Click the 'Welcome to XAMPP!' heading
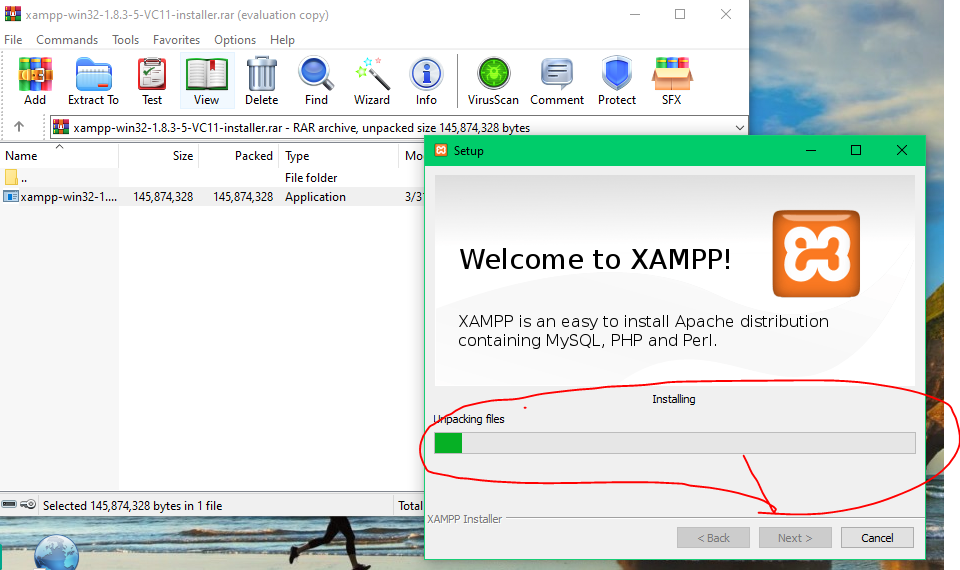The image size is (960, 570). [595, 259]
